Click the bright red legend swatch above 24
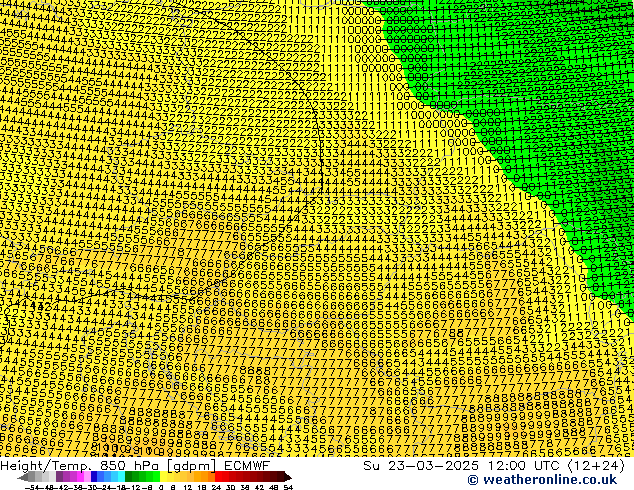 click(218, 477)
